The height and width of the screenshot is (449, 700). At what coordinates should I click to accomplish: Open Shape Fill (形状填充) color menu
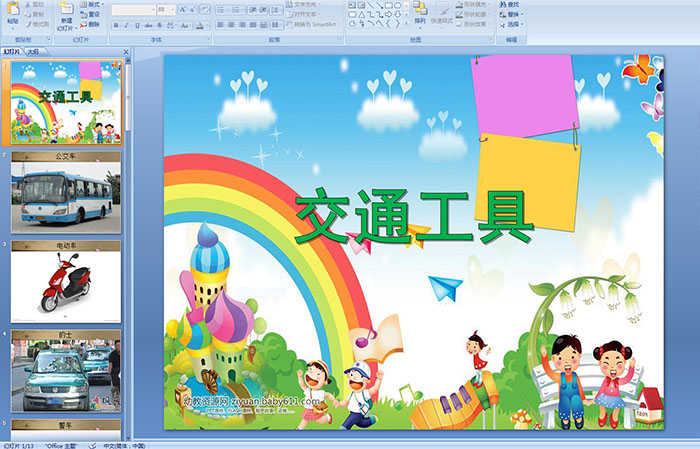click(473, 4)
